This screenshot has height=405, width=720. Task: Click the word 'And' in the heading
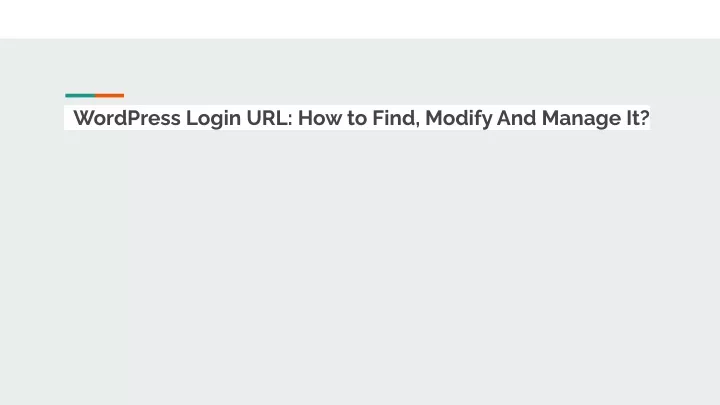(517, 118)
